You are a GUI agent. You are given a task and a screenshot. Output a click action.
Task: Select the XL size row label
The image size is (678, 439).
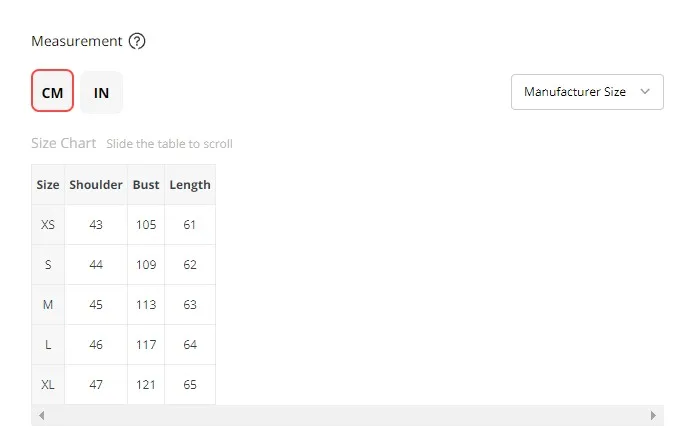pyautogui.click(x=48, y=384)
